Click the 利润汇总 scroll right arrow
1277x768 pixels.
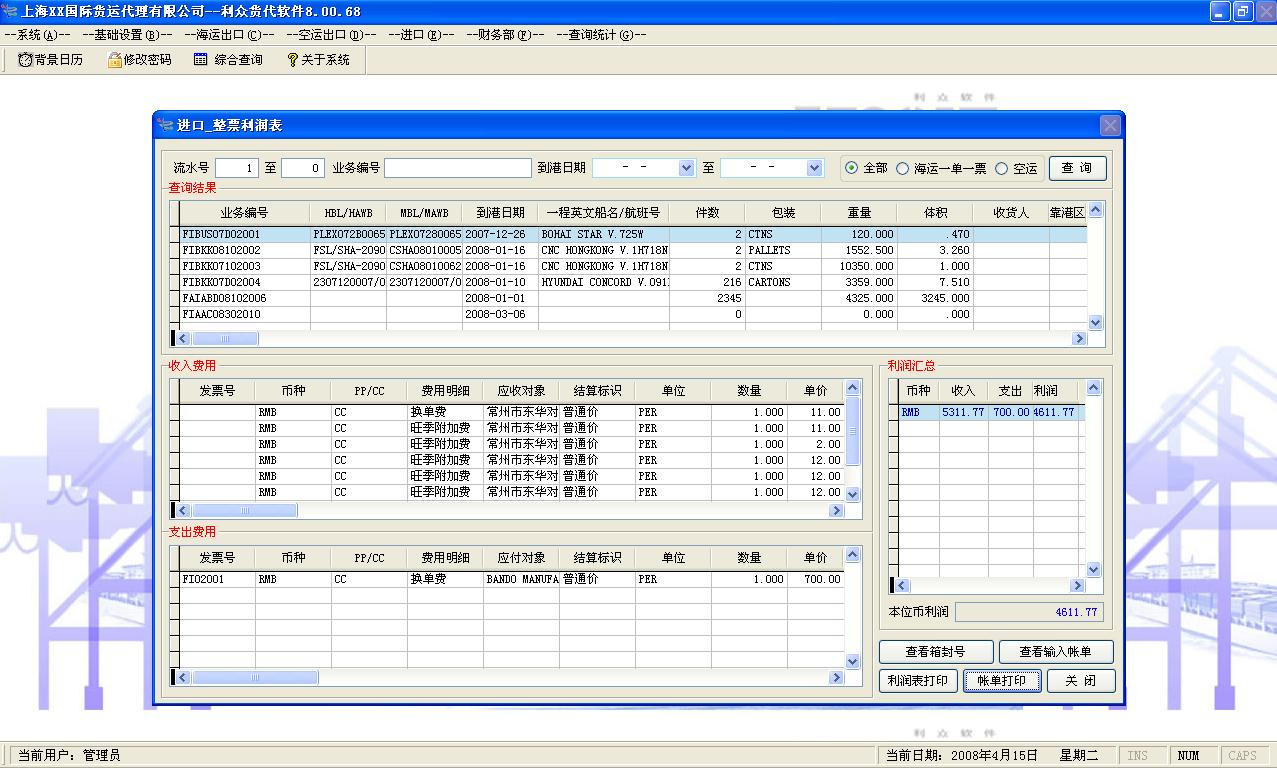1078,586
